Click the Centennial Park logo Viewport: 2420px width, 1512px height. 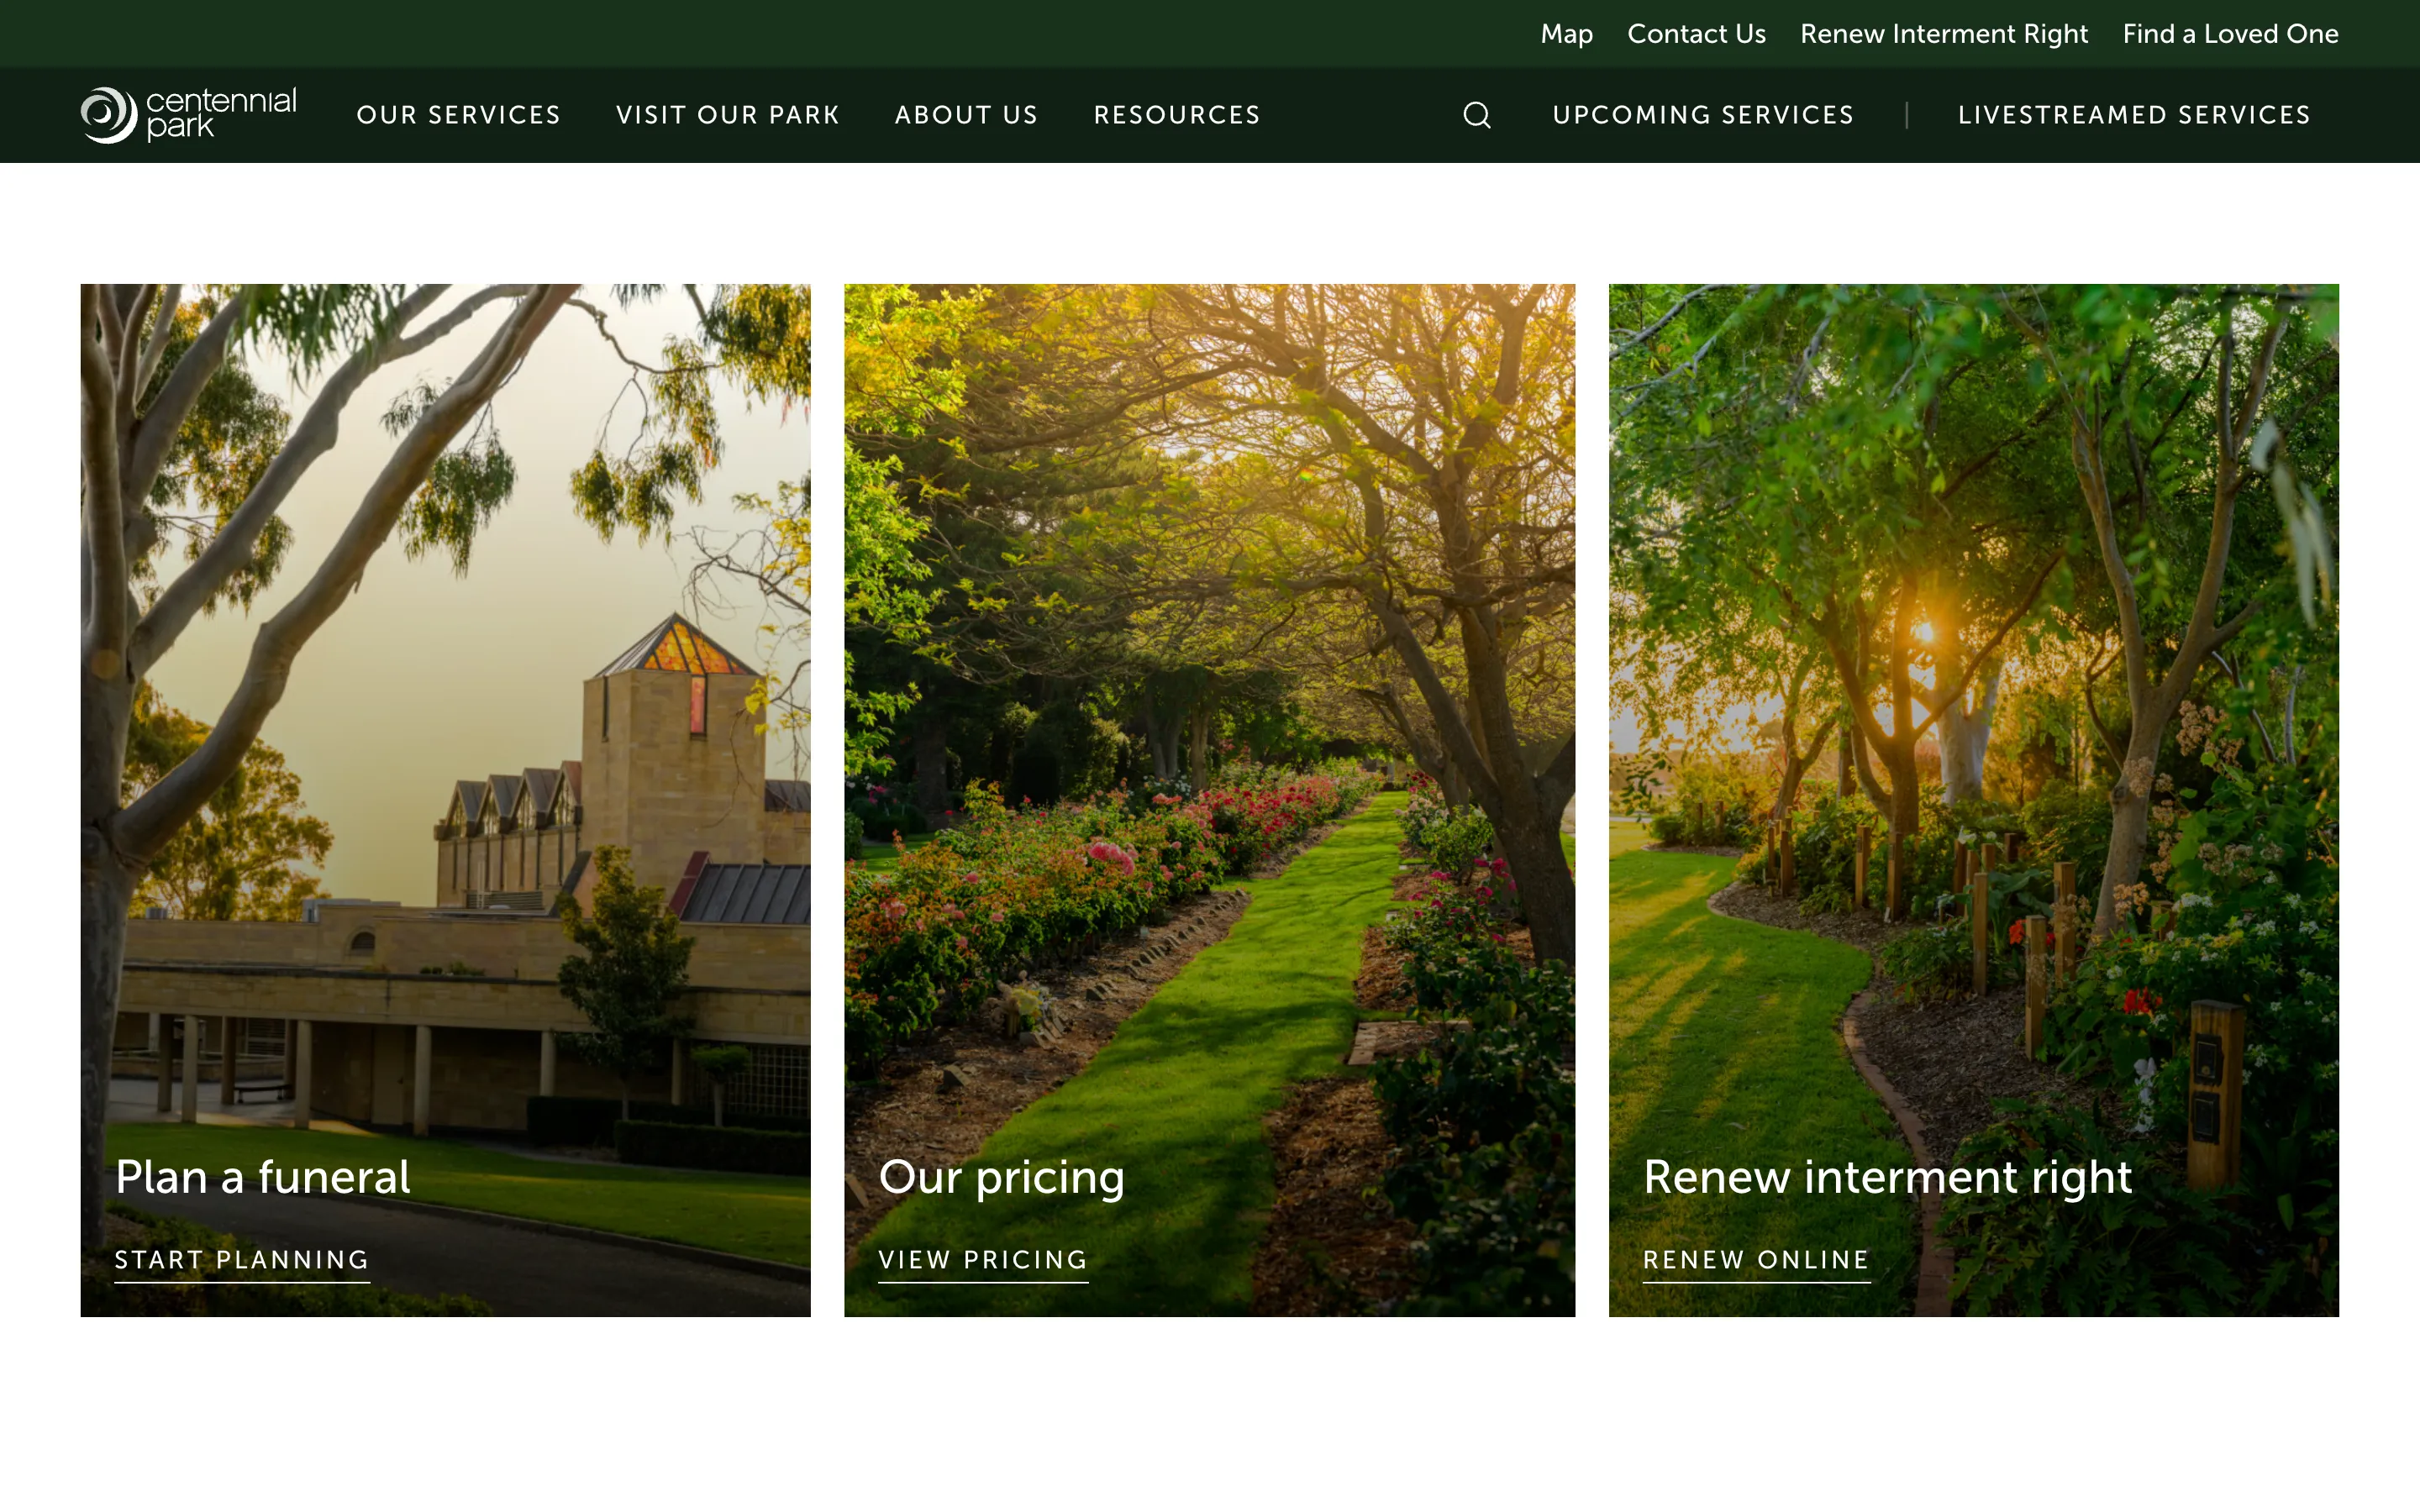click(188, 115)
